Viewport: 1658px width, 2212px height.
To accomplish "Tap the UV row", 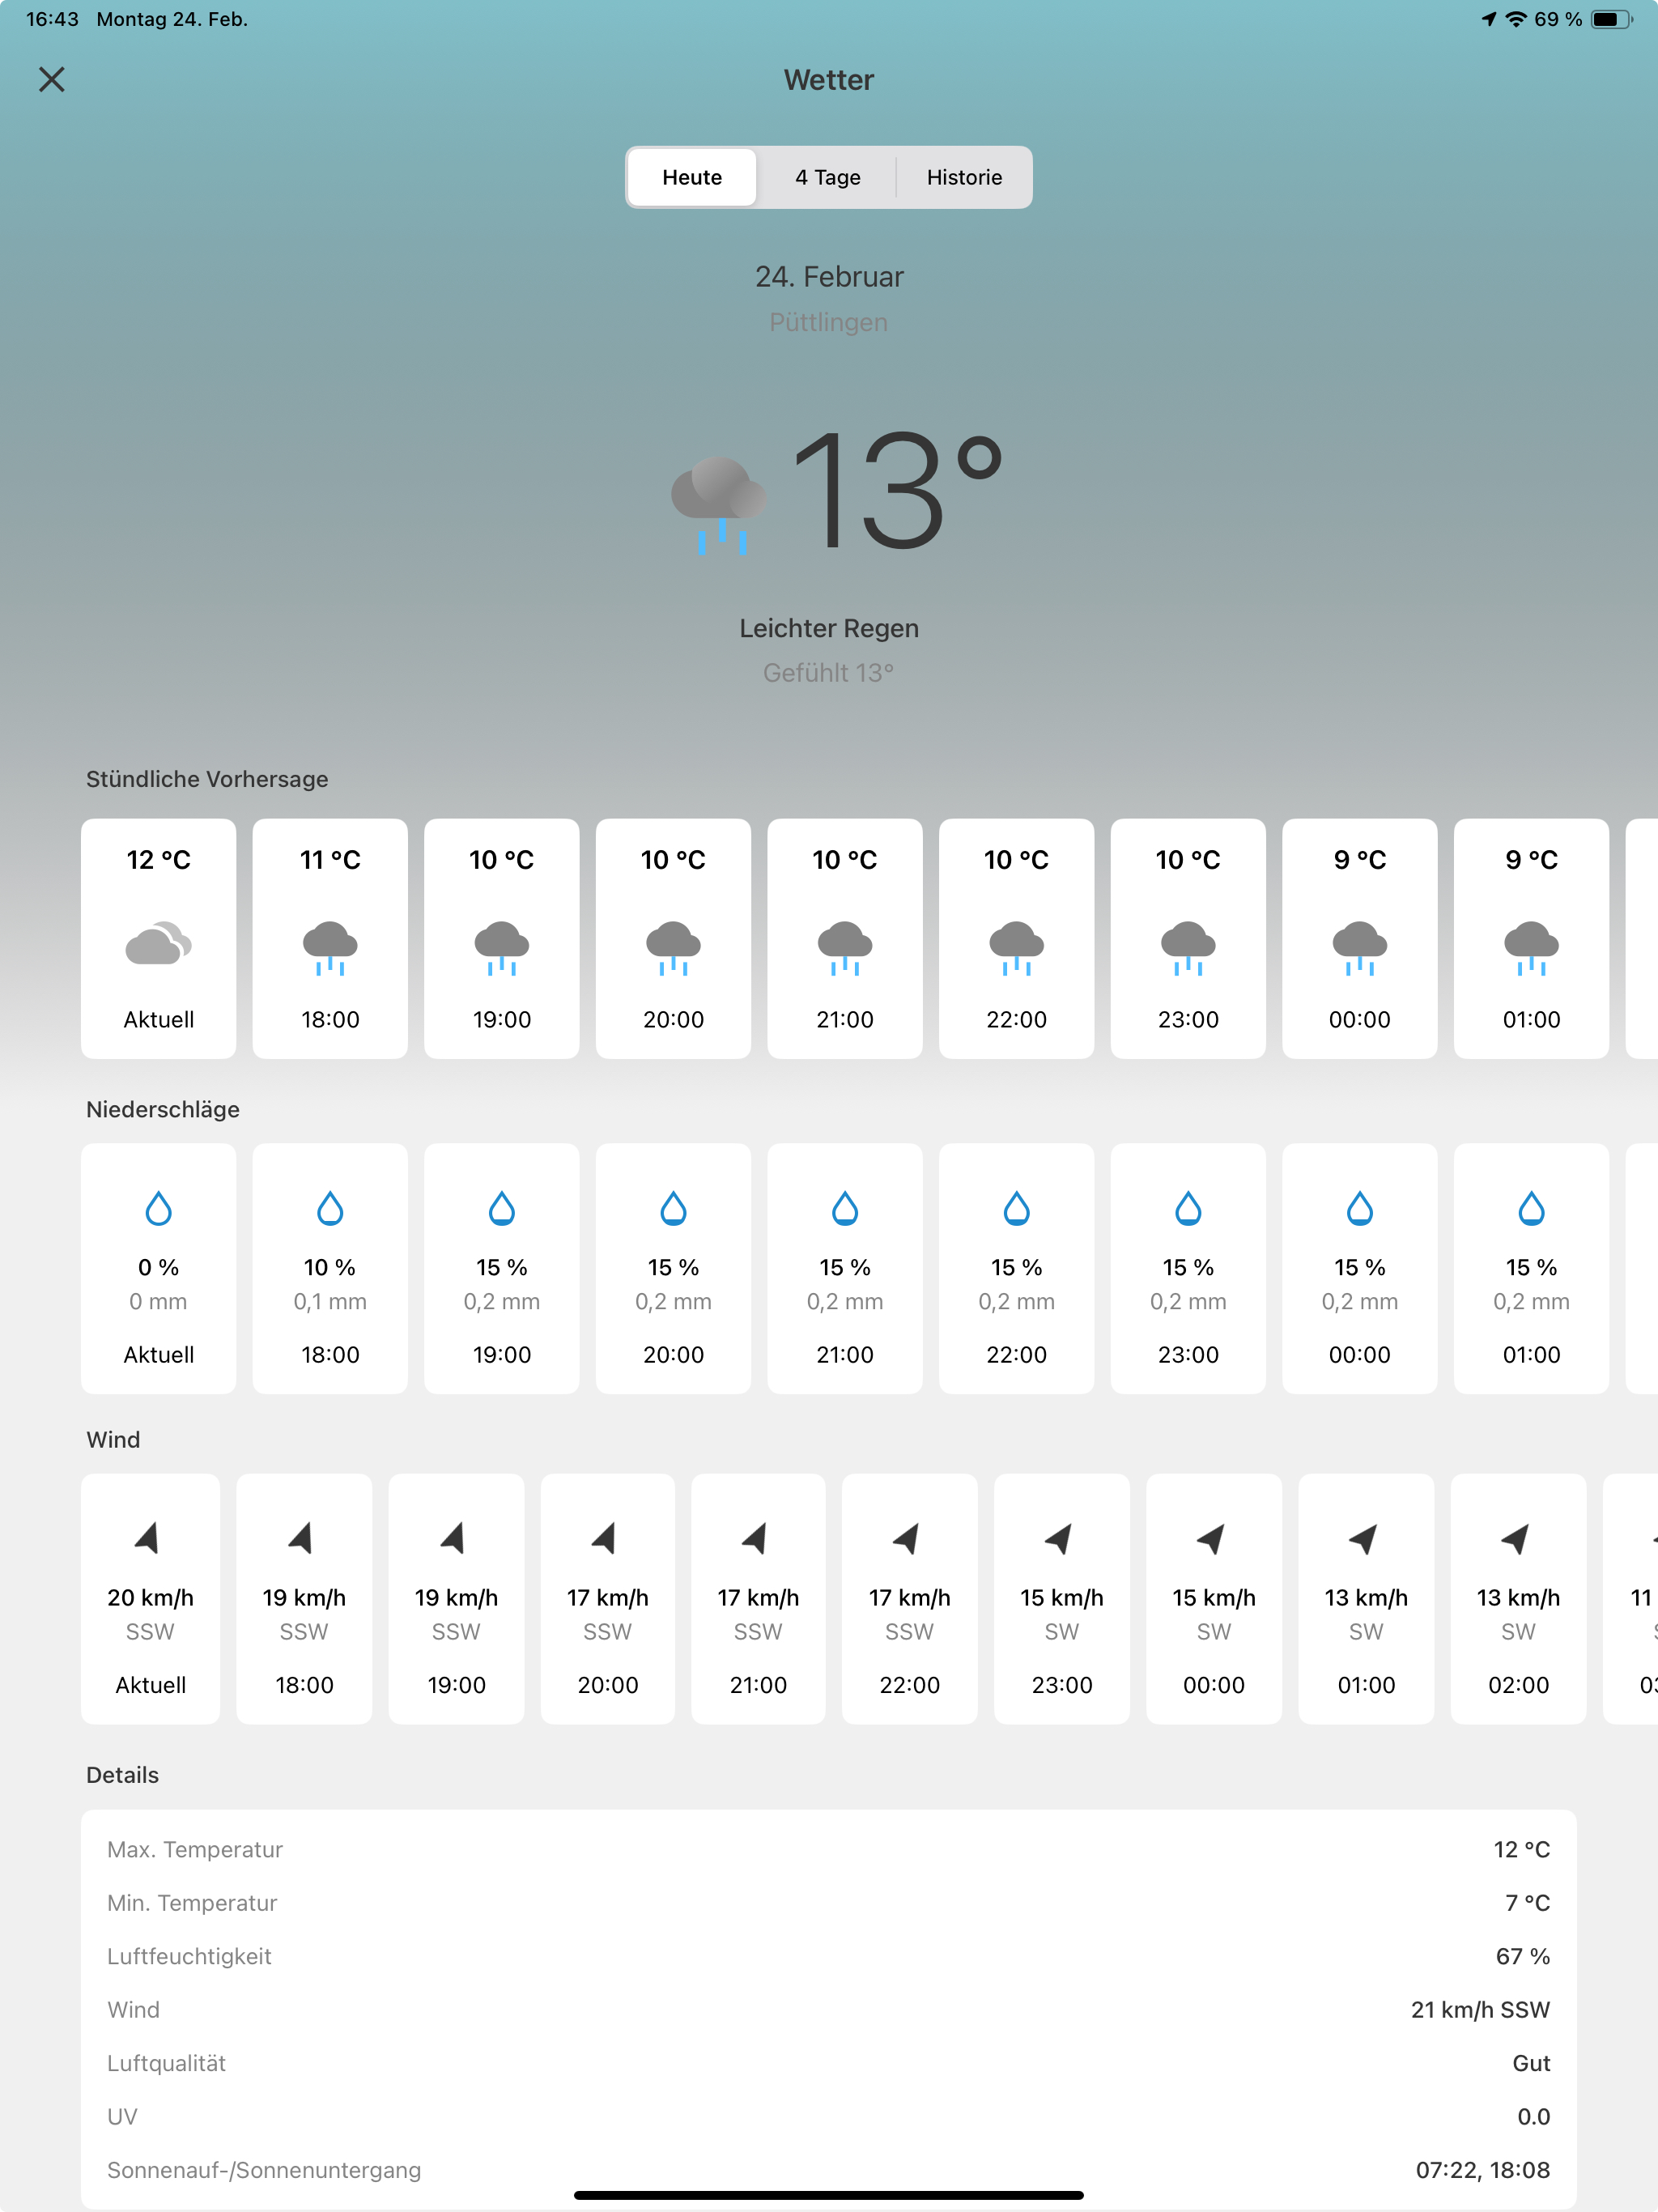I will [828, 2116].
